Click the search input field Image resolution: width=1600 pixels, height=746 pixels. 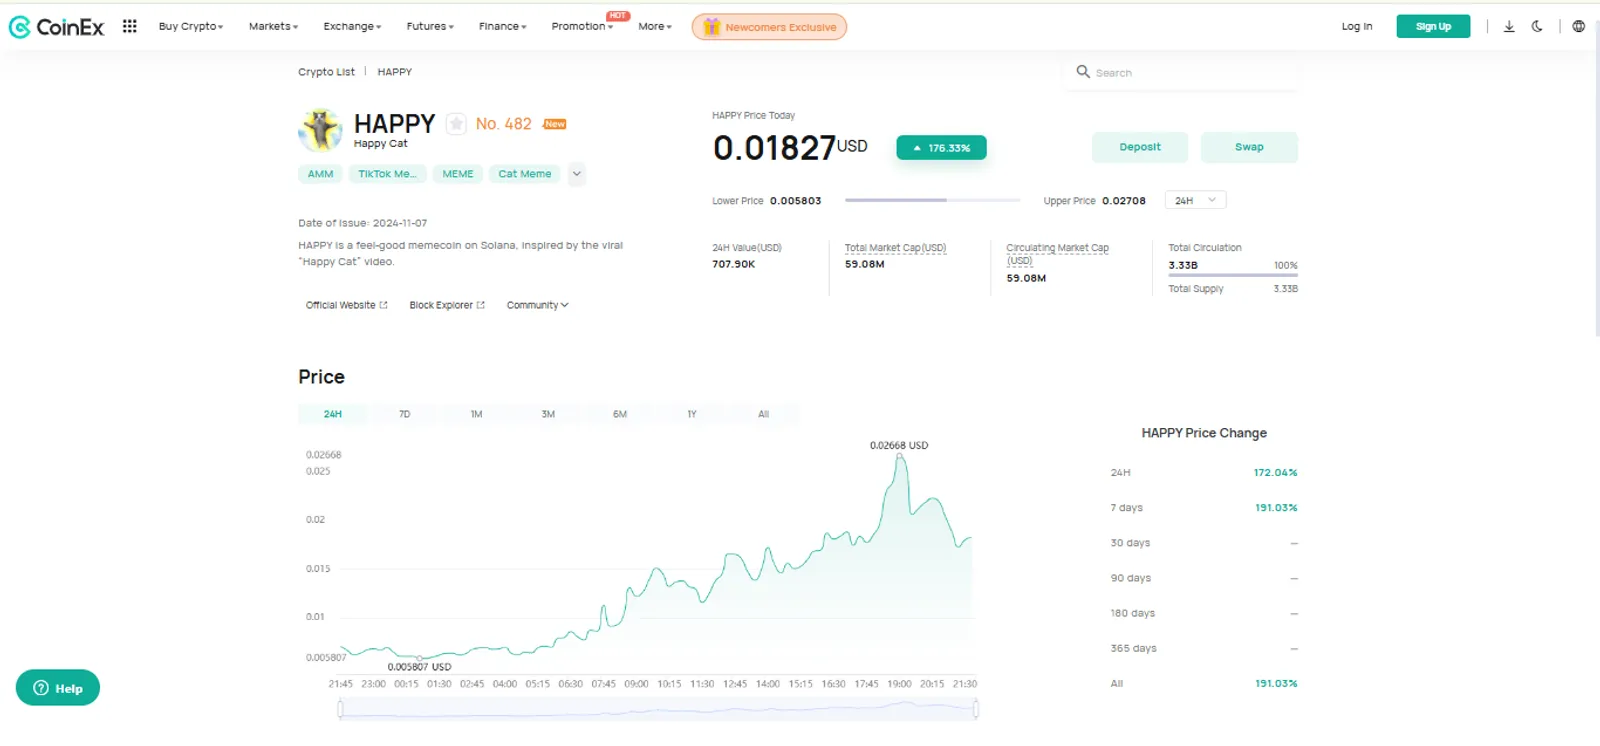(1182, 72)
